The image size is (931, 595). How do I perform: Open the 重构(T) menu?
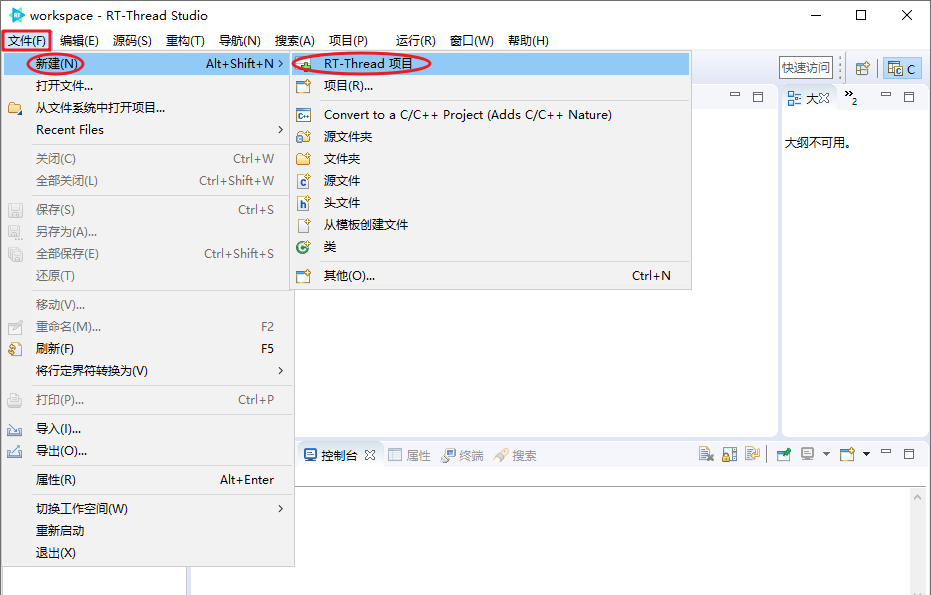tap(185, 40)
